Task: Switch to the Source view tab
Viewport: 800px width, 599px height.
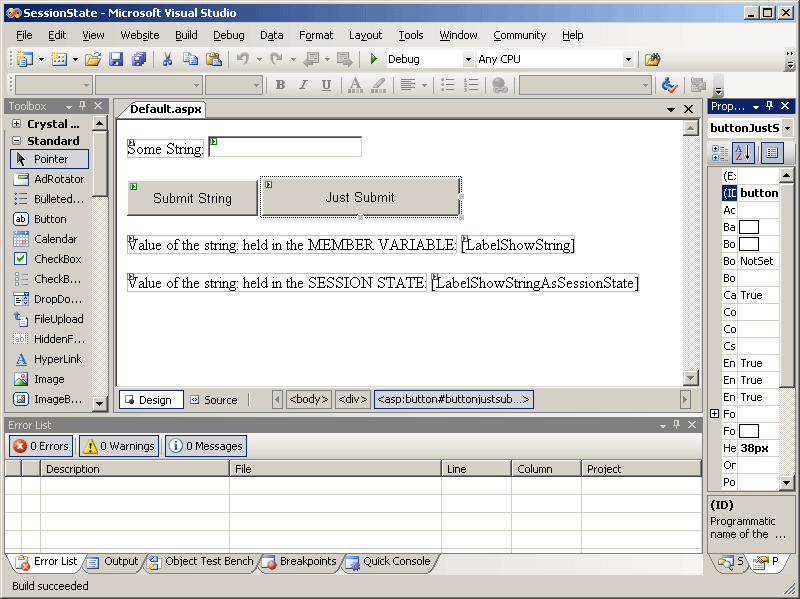Action: (214, 400)
